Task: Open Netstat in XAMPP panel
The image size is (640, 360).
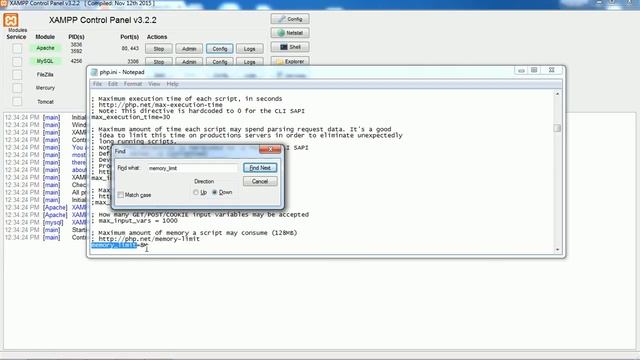Action: point(290,33)
